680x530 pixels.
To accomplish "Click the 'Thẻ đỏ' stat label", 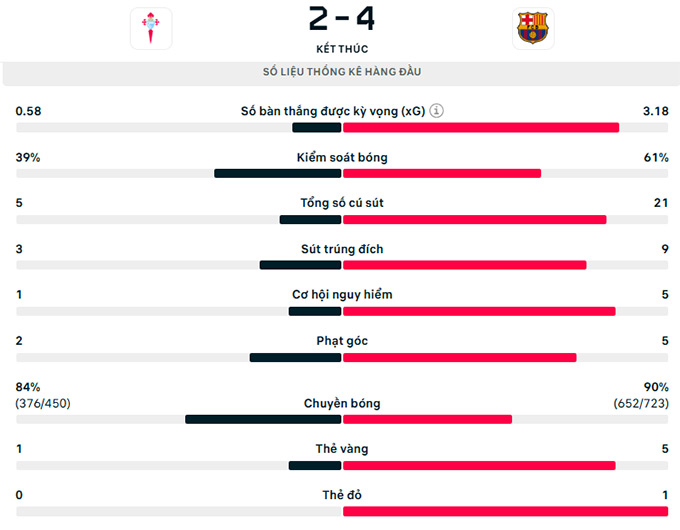I will tap(342, 495).
